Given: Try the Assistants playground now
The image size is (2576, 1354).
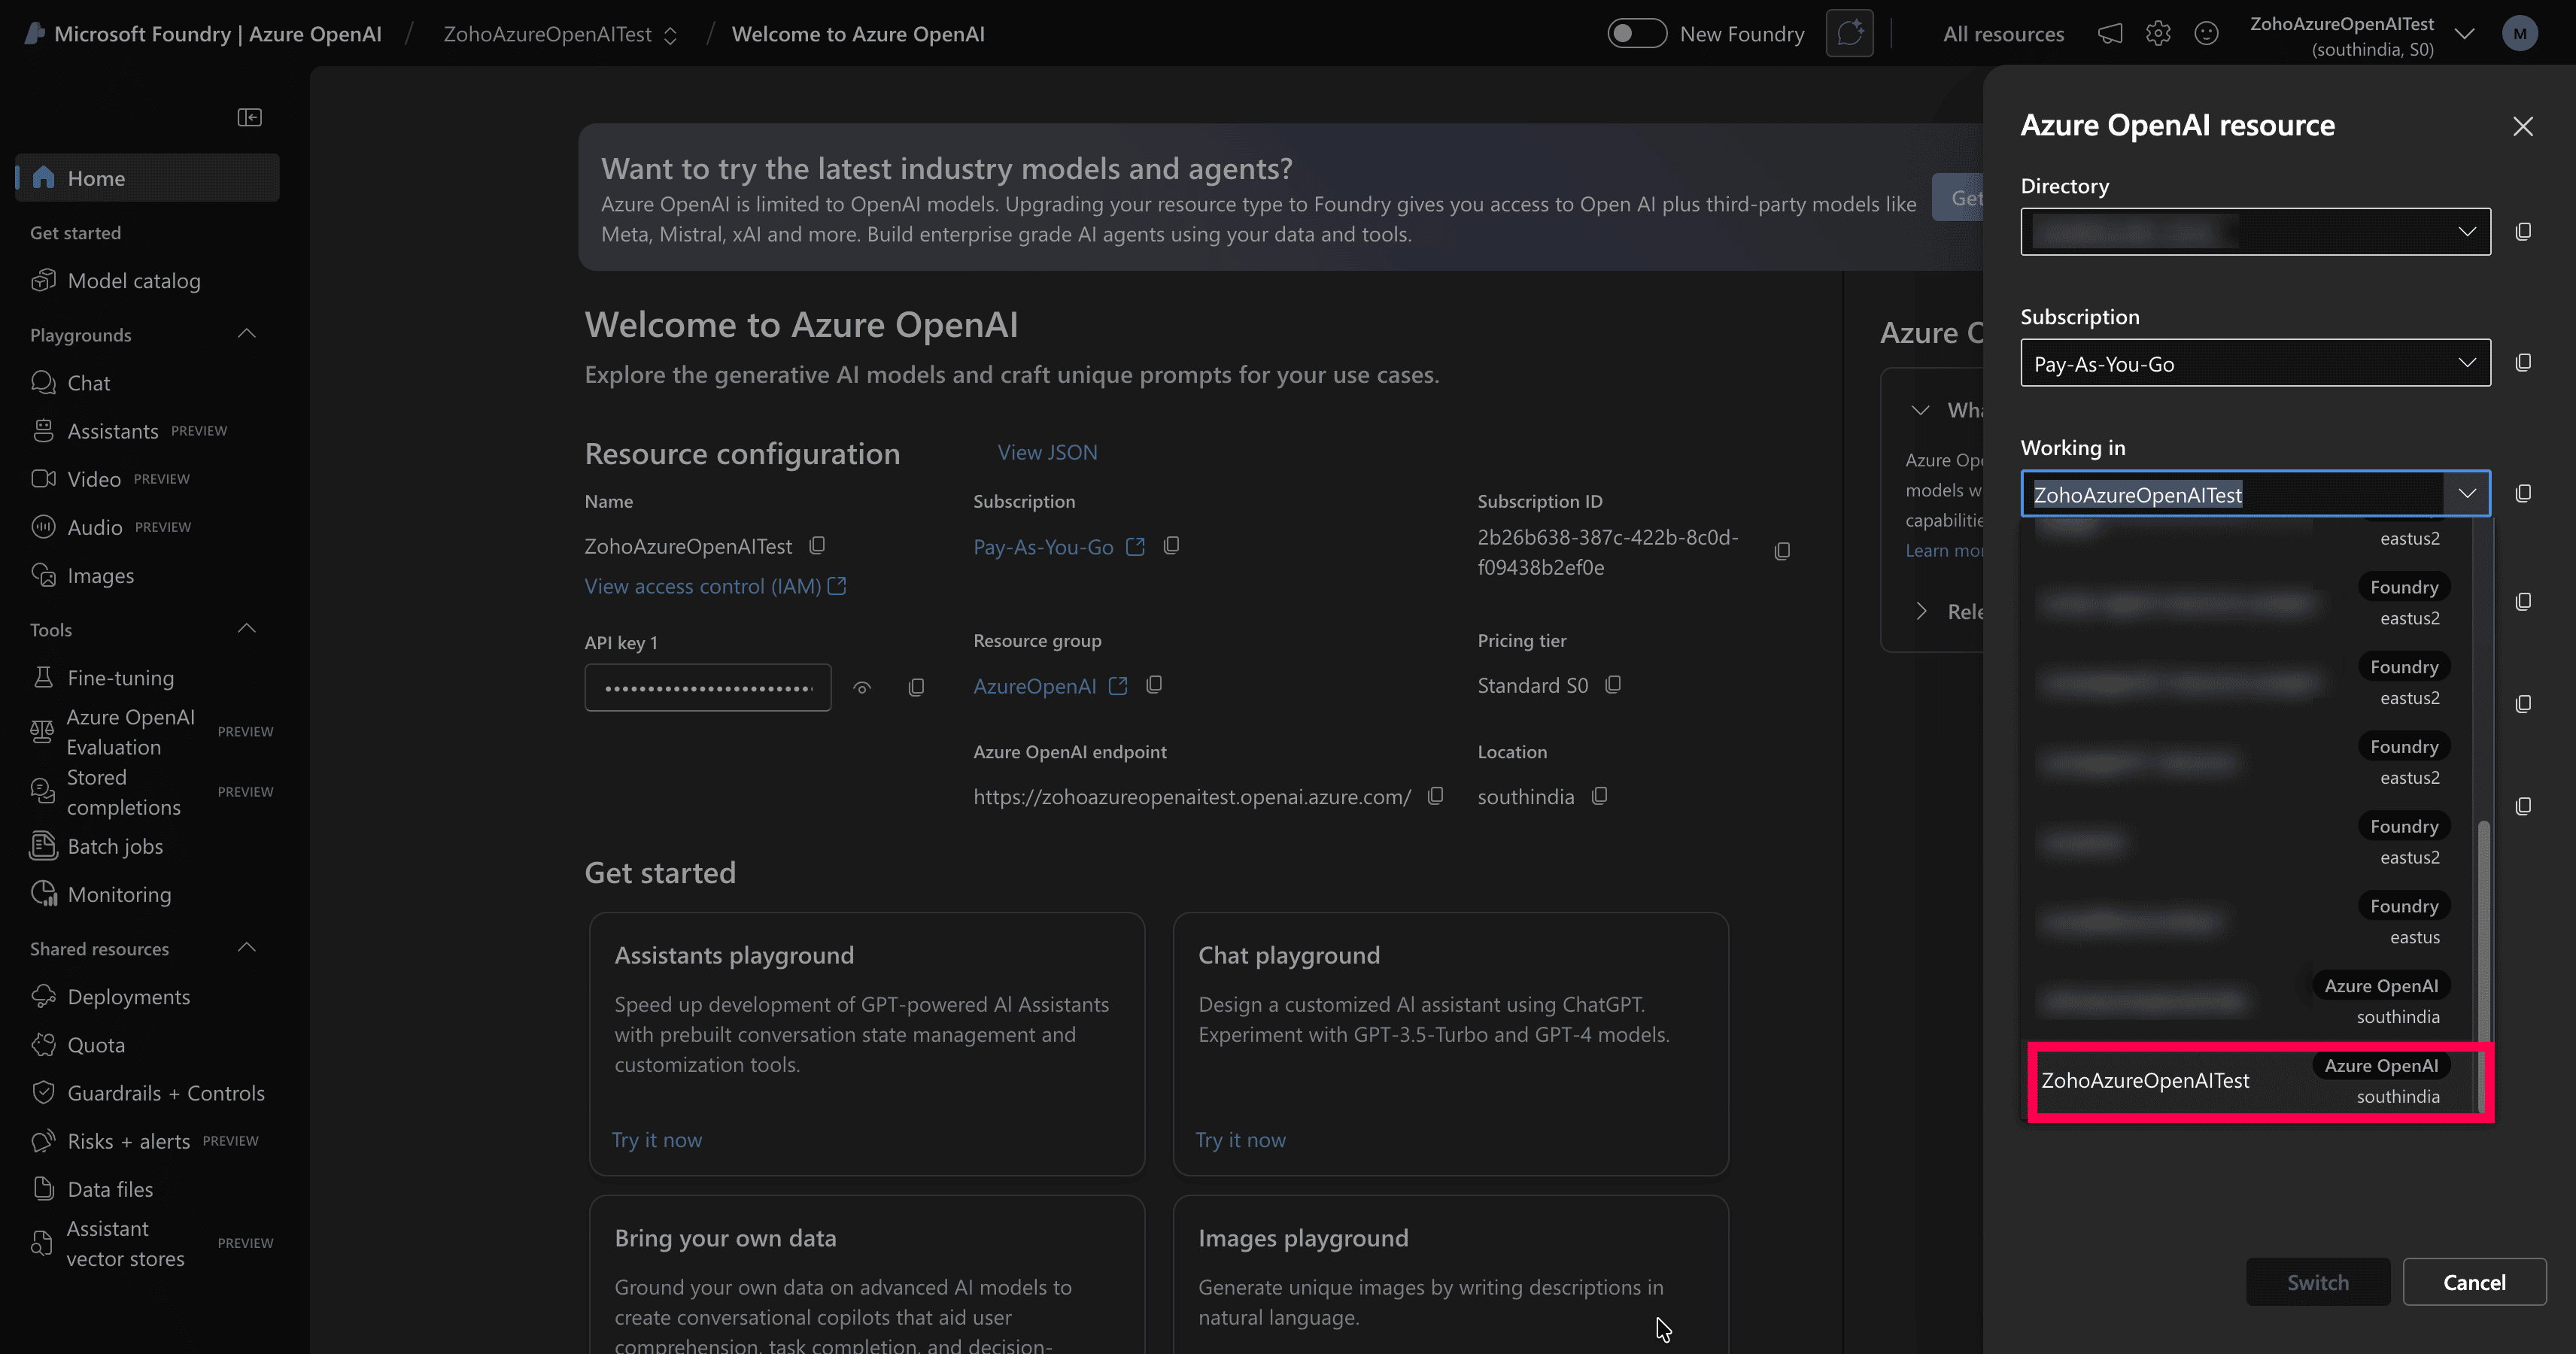Looking at the screenshot, I should (657, 1139).
